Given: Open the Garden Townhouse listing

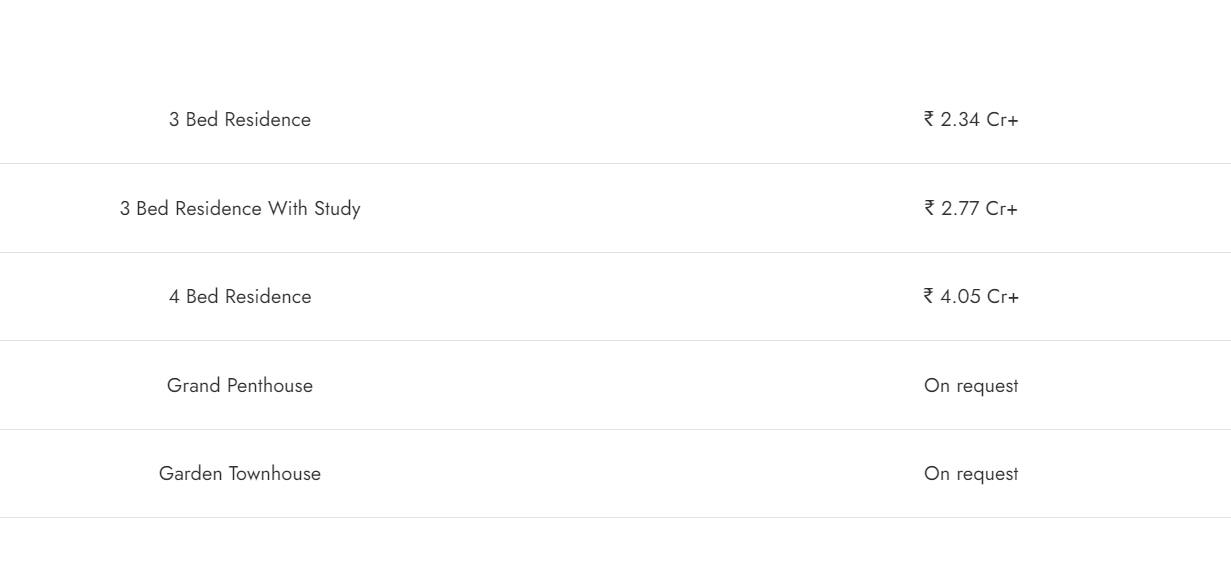Looking at the screenshot, I should point(240,473).
